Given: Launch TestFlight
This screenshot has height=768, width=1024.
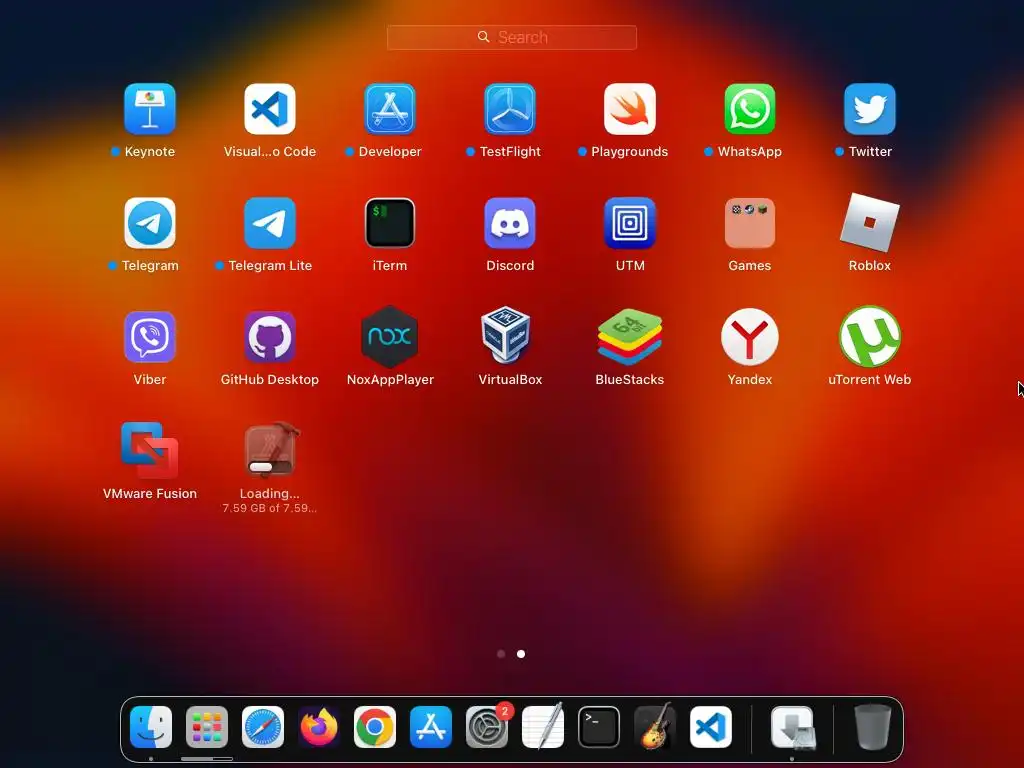Looking at the screenshot, I should (510, 109).
